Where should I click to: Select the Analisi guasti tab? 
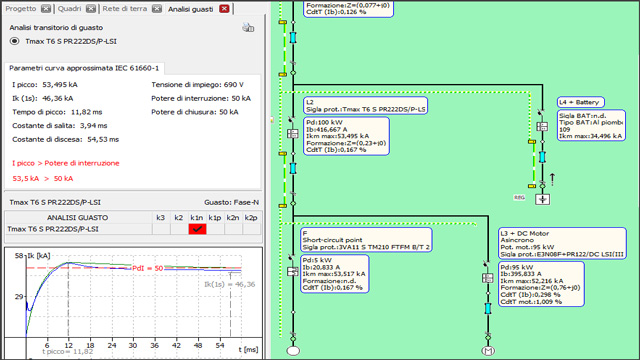[190, 9]
